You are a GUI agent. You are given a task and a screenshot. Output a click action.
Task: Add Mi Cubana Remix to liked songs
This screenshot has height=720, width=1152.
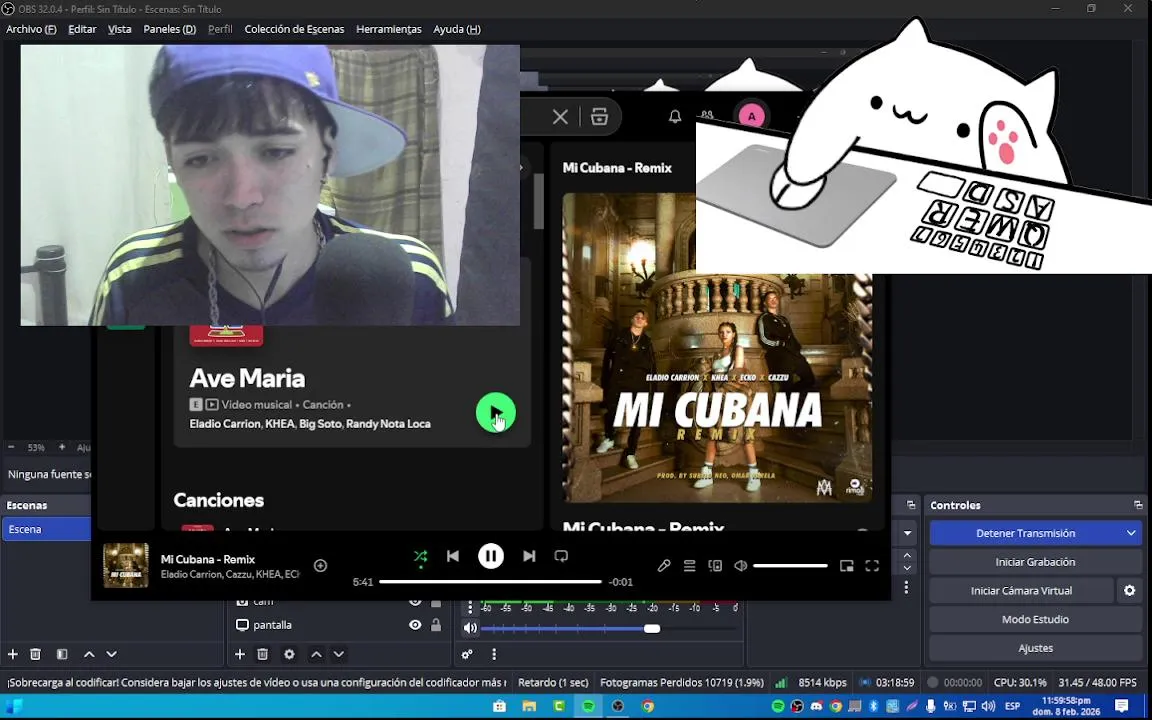[x=320, y=566]
